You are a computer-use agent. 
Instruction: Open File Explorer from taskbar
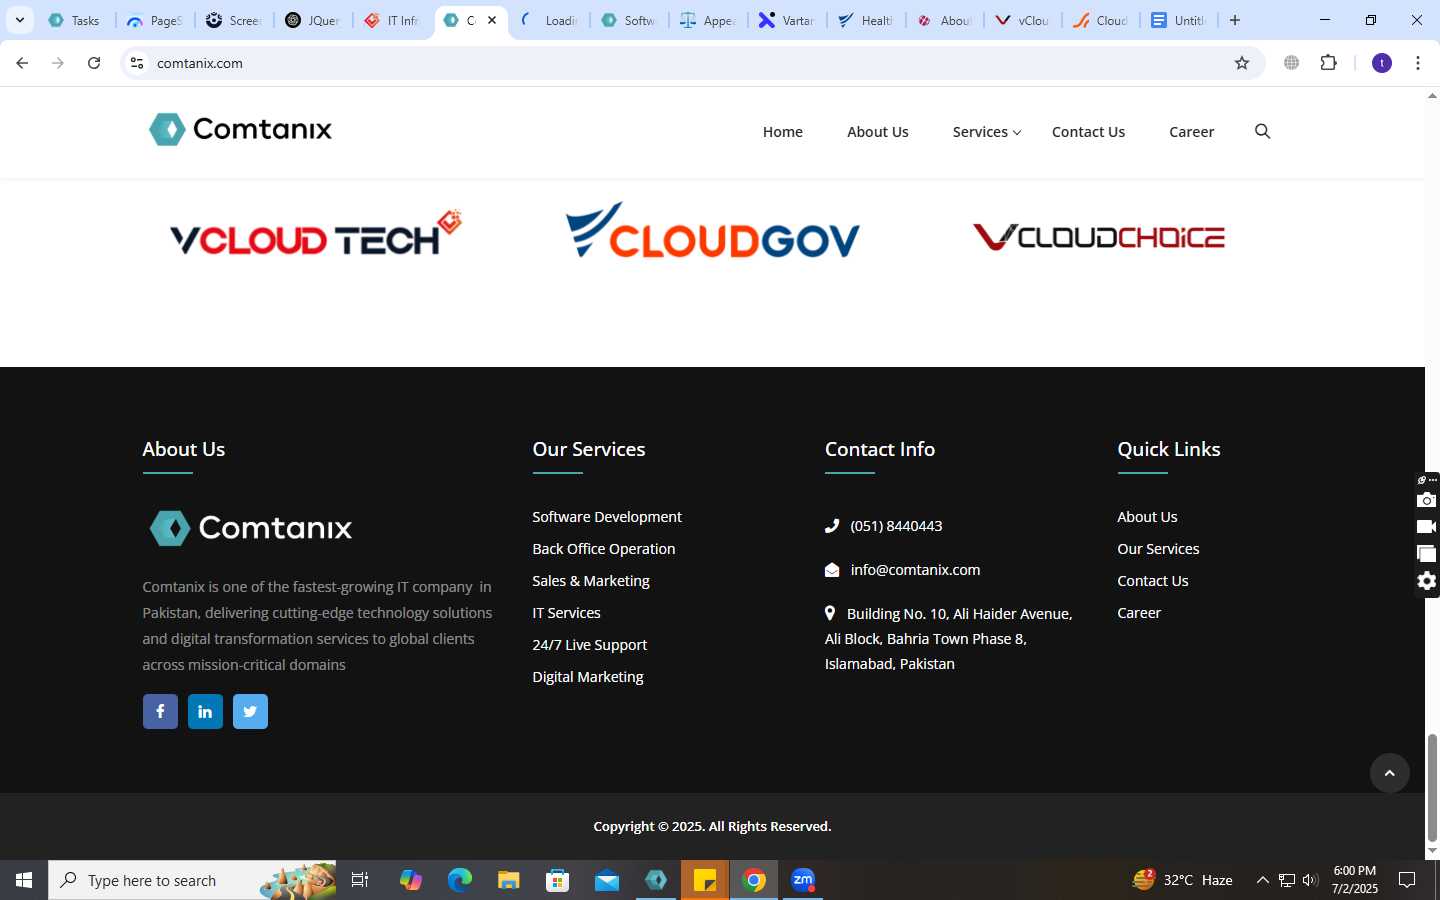pyautogui.click(x=508, y=880)
